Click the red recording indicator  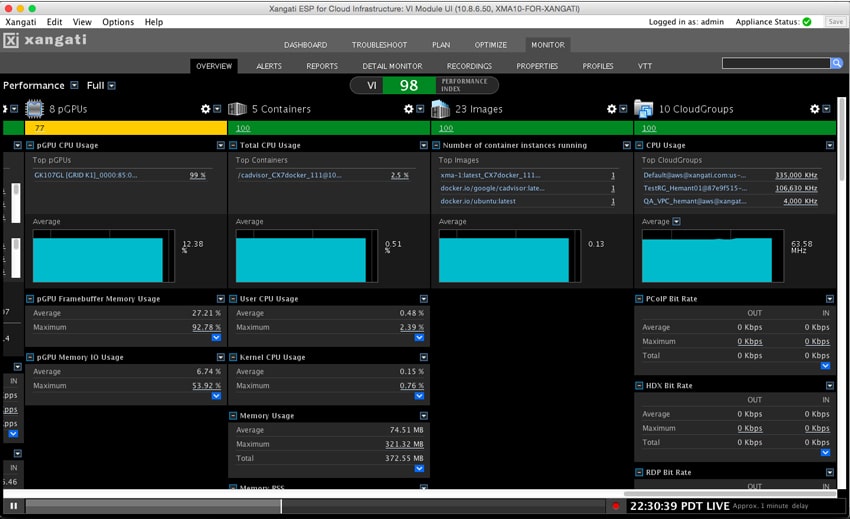click(x=616, y=506)
